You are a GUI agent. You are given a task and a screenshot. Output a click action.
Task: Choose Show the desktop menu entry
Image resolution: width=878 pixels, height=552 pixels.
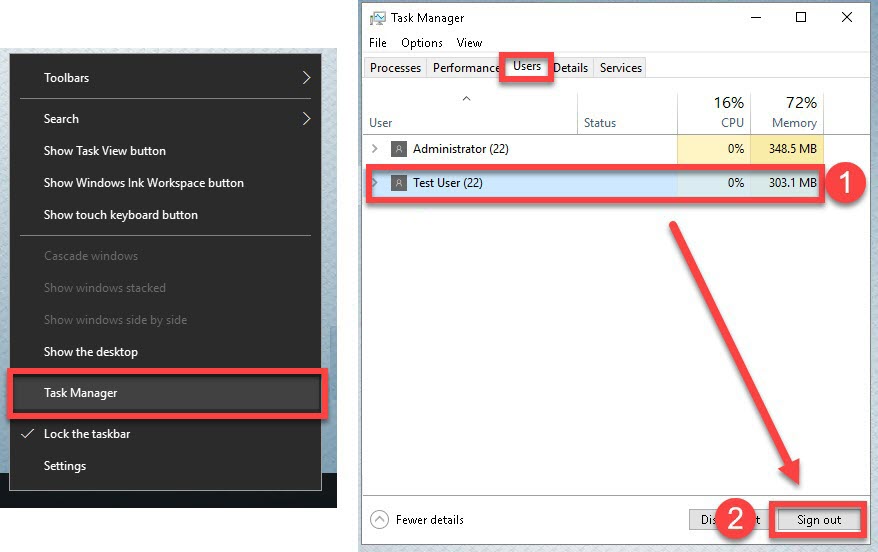tap(91, 352)
